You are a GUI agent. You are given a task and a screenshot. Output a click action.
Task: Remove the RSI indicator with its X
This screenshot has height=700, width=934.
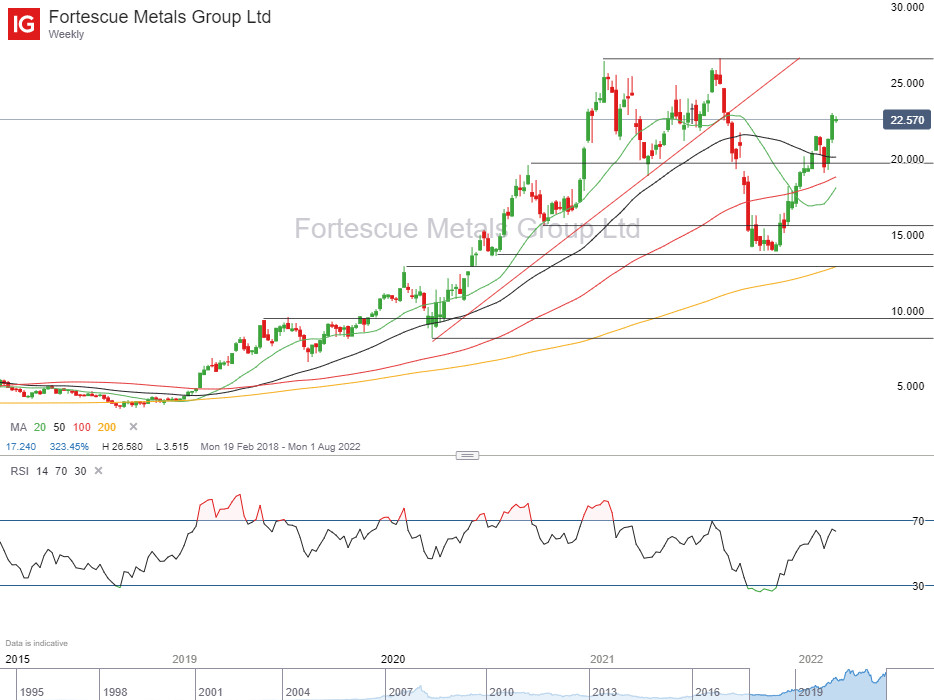click(98, 471)
